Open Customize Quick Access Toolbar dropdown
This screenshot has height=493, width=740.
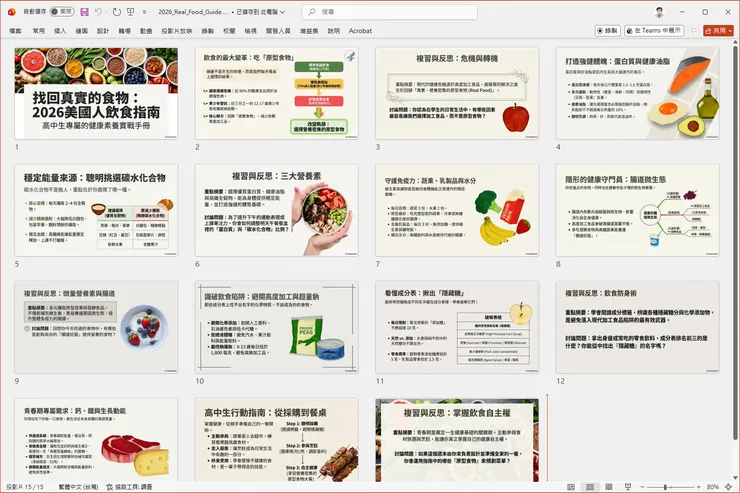point(144,12)
